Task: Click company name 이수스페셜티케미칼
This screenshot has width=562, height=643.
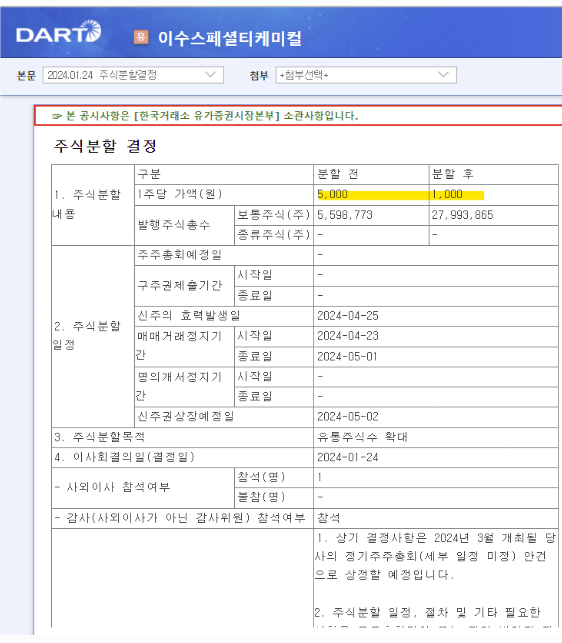Action: 230,38
